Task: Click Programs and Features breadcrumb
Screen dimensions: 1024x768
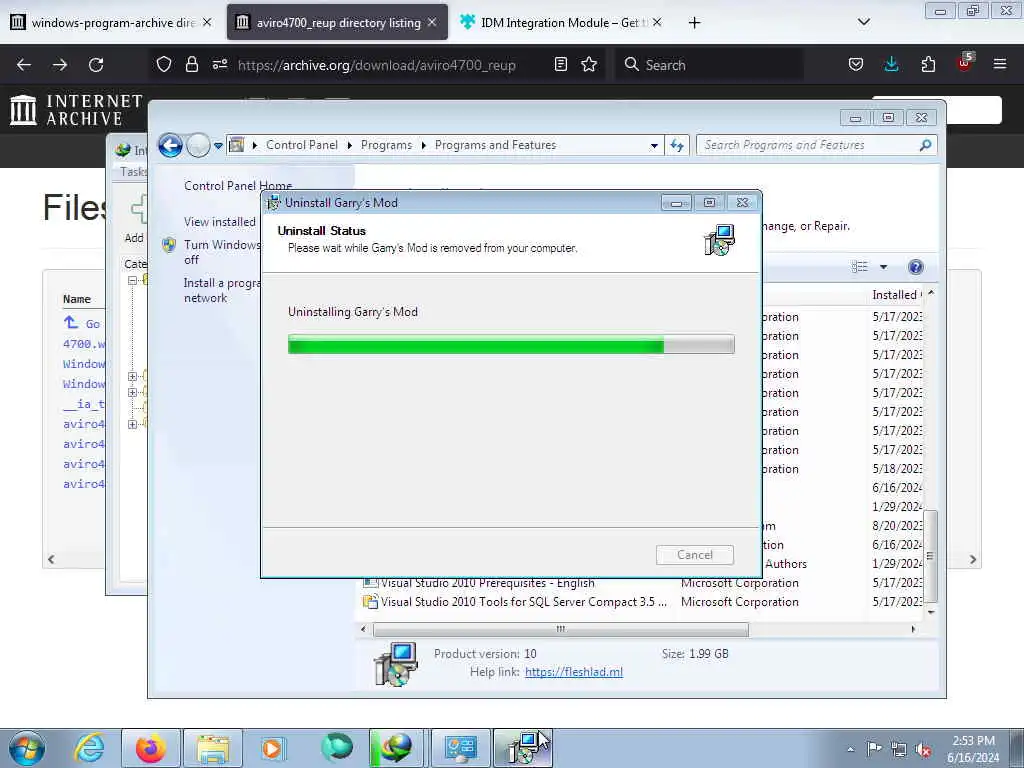Action: (495, 145)
